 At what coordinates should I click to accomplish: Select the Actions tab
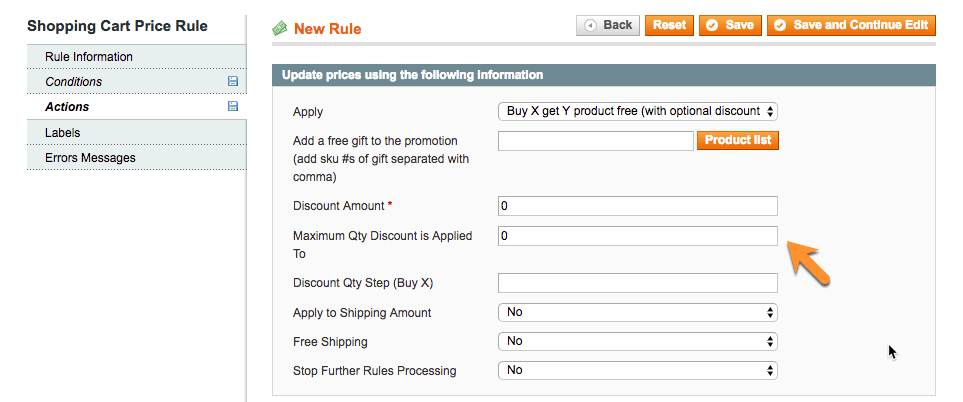67,107
